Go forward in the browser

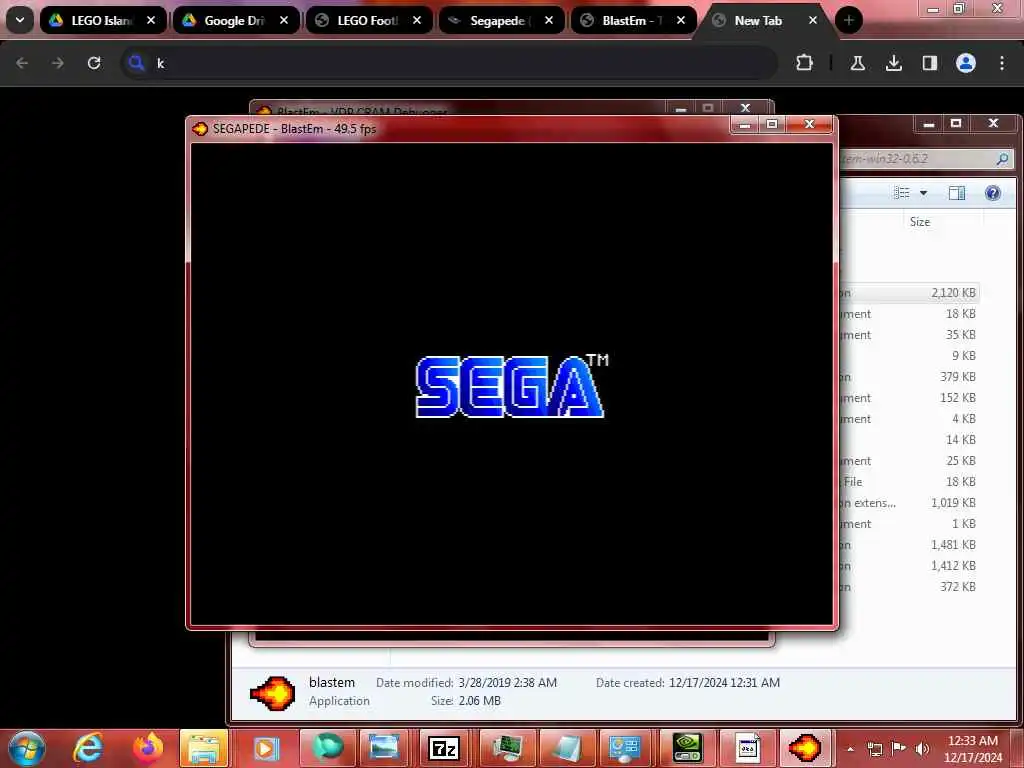(x=58, y=63)
